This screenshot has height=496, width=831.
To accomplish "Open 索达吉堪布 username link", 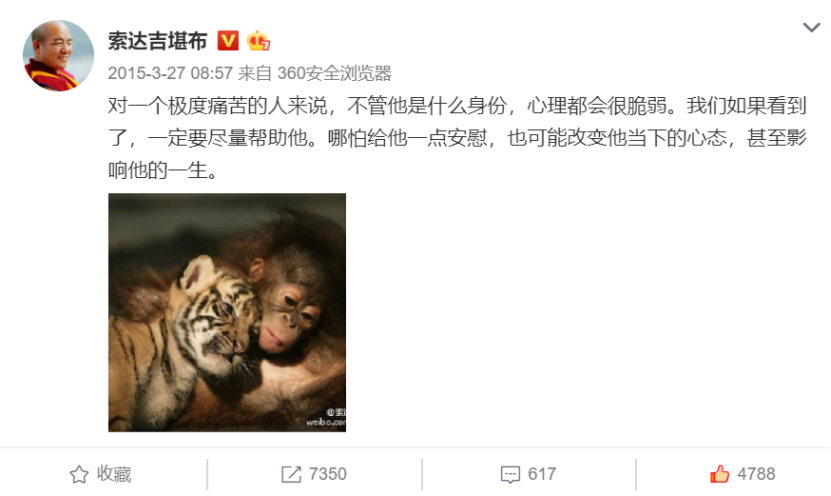I will (x=157, y=41).
